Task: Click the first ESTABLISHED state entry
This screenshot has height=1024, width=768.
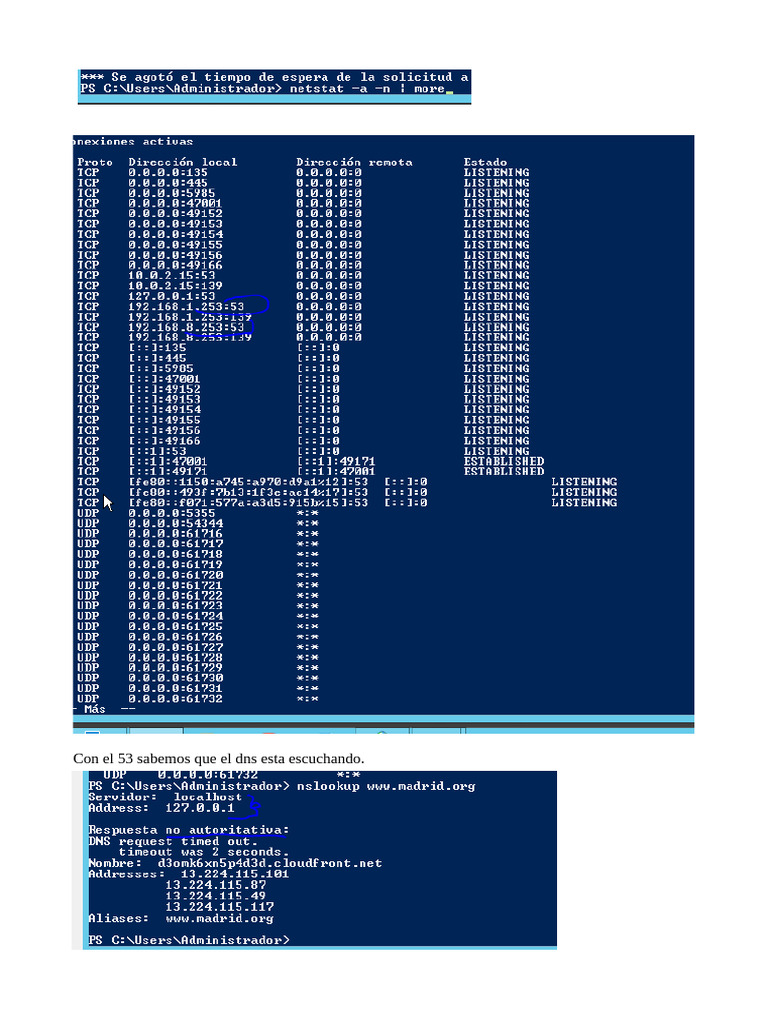Action: coord(504,461)
